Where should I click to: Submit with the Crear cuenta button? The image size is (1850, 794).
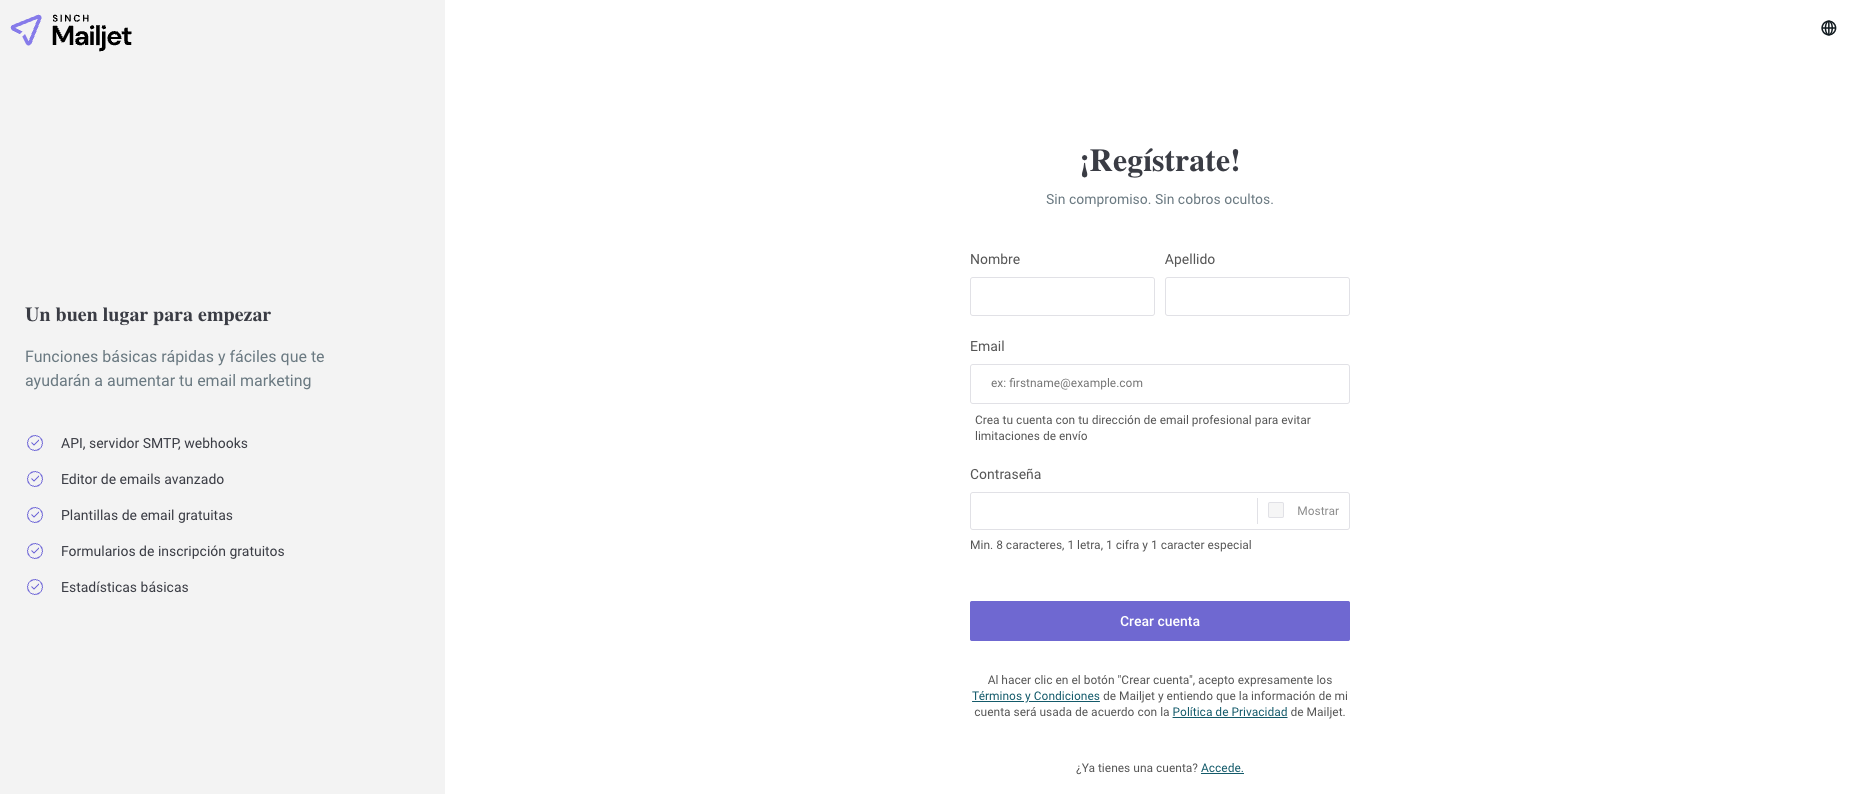[x=1160, y=621]
